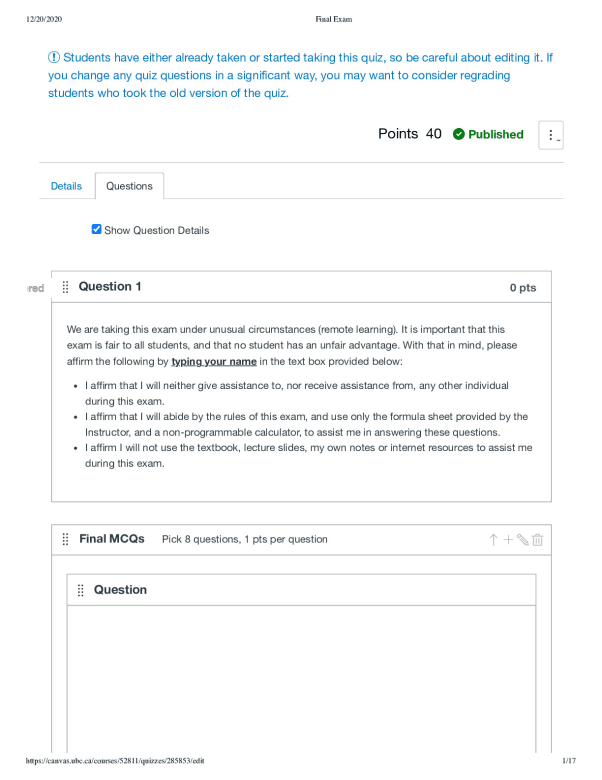Delete Final MCQs group with trash icon
The image size is (602, 780).
pyautogui.click(x=537, y=540)
